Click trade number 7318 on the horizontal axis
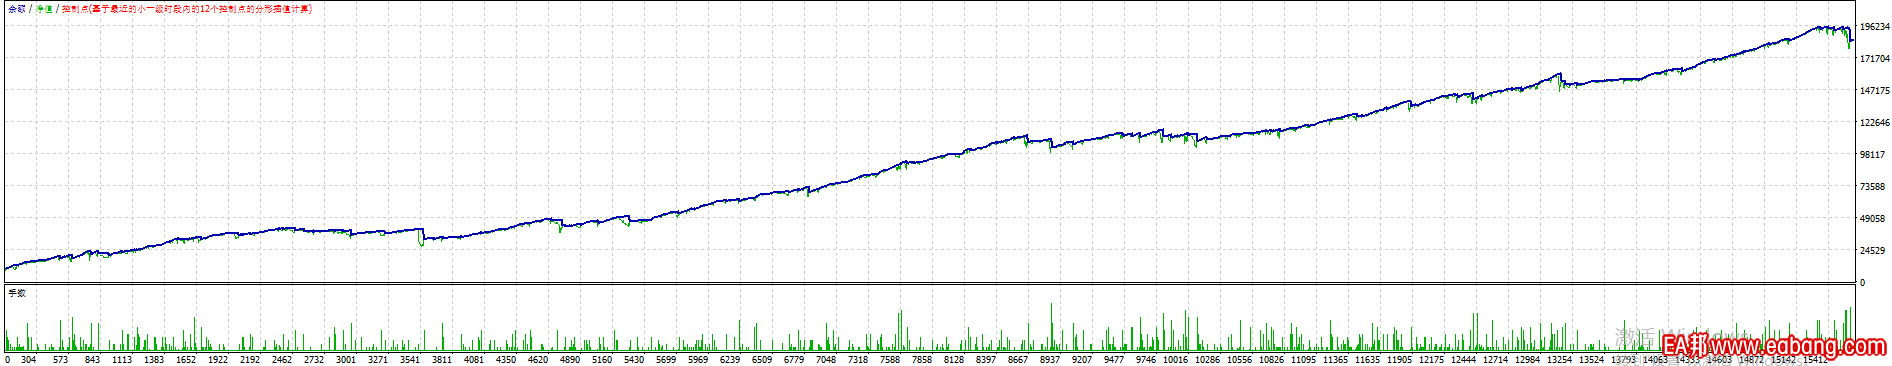 pyautogui.click(x=858, y=359)
